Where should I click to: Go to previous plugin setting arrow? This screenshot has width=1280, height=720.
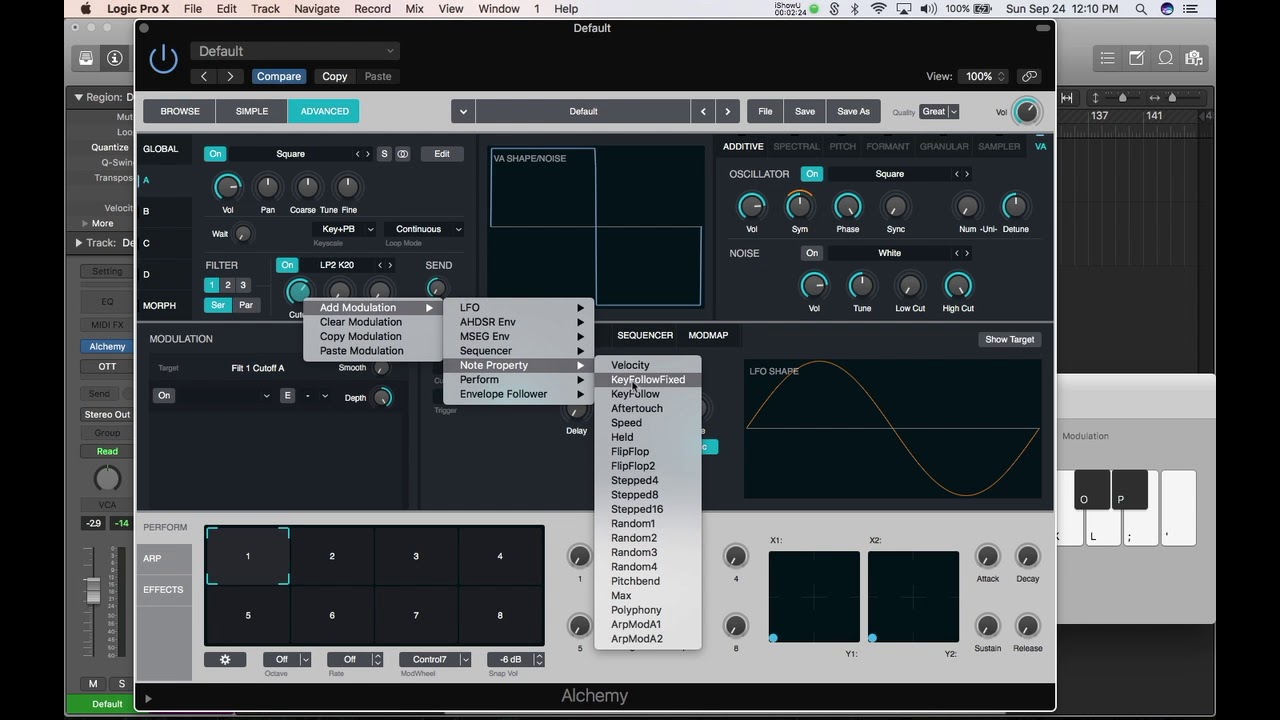[x=204, y=76]
